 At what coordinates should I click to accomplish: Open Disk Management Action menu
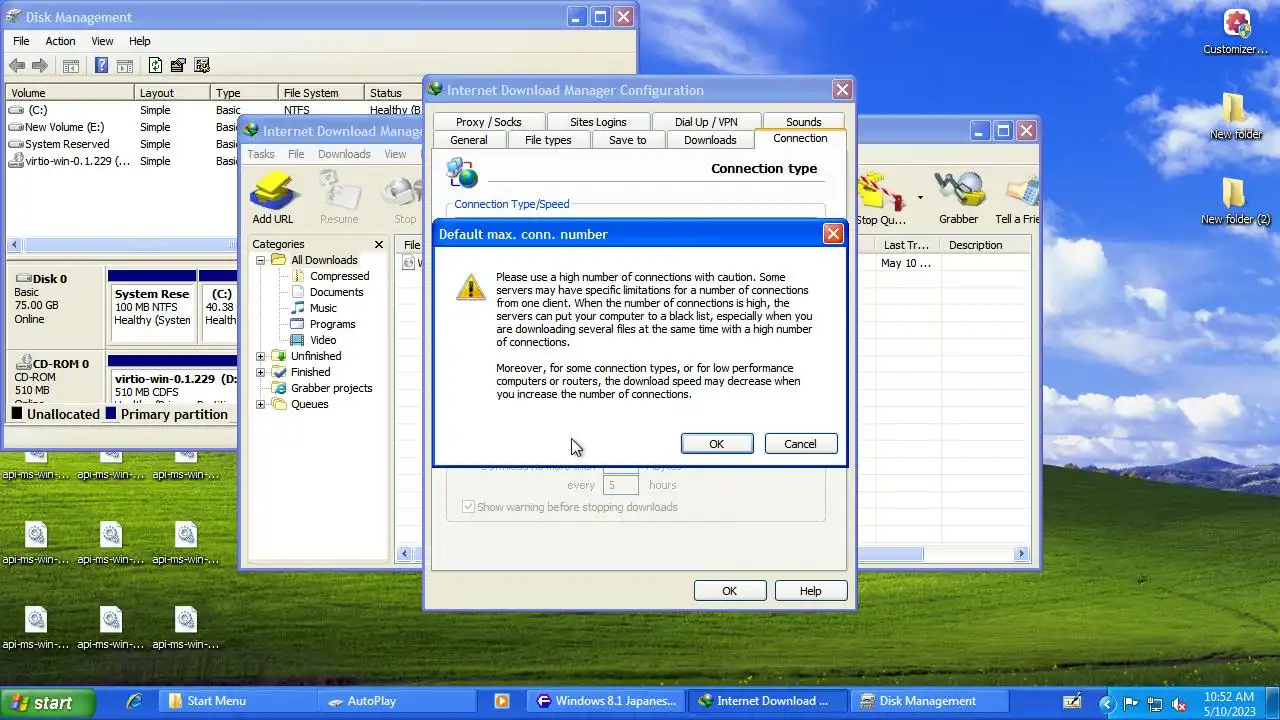pyautogui.click(x=60, y=41)
